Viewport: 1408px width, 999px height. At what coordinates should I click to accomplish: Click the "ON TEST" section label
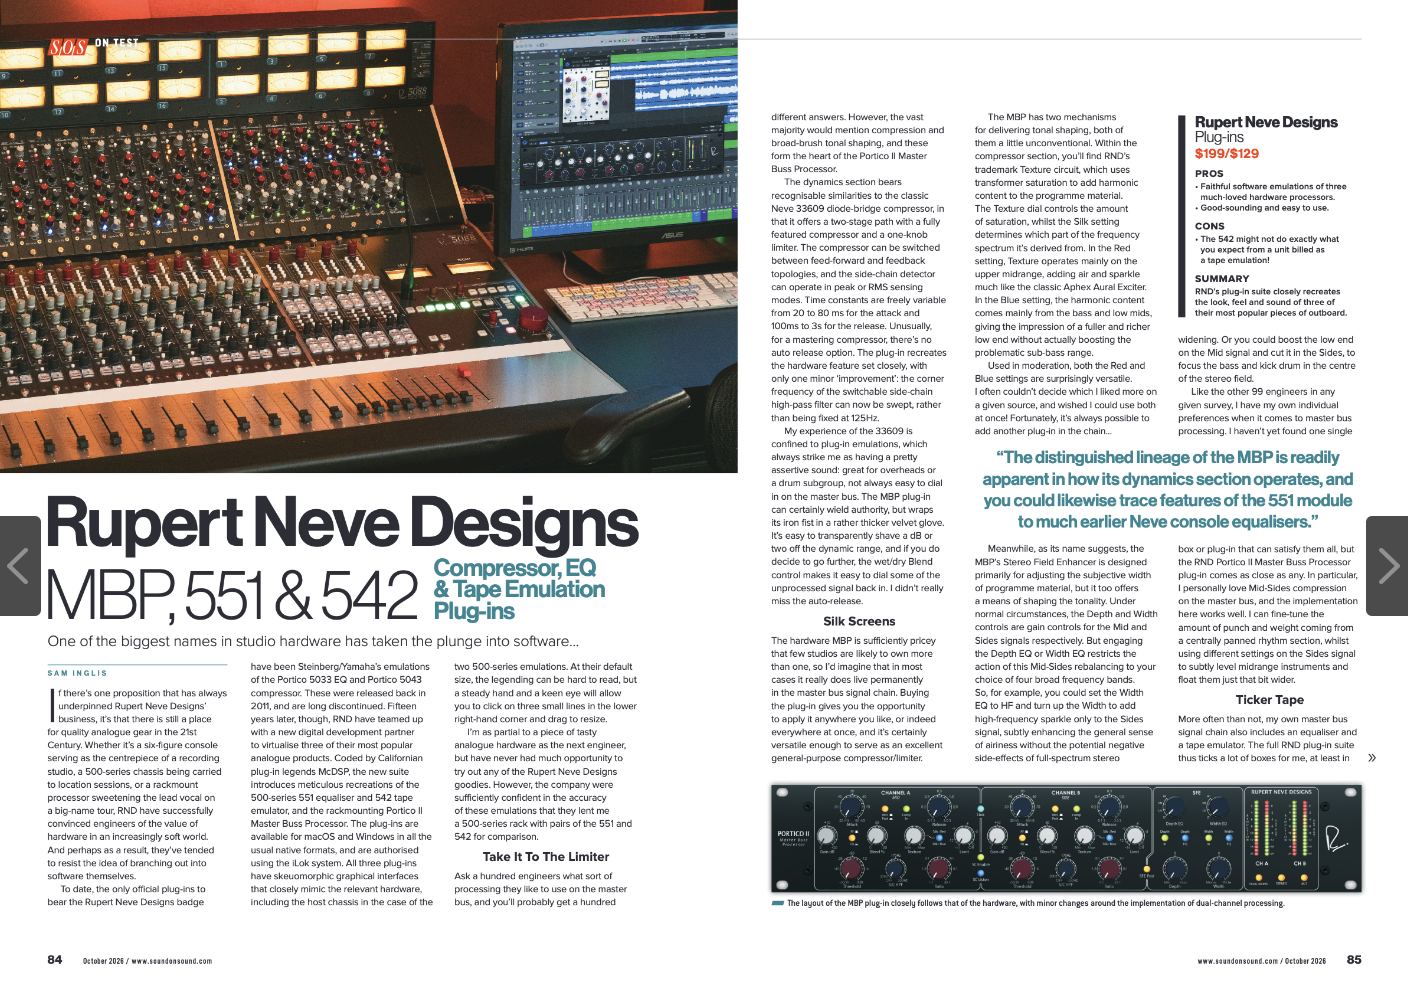click(x=117, y=43)
